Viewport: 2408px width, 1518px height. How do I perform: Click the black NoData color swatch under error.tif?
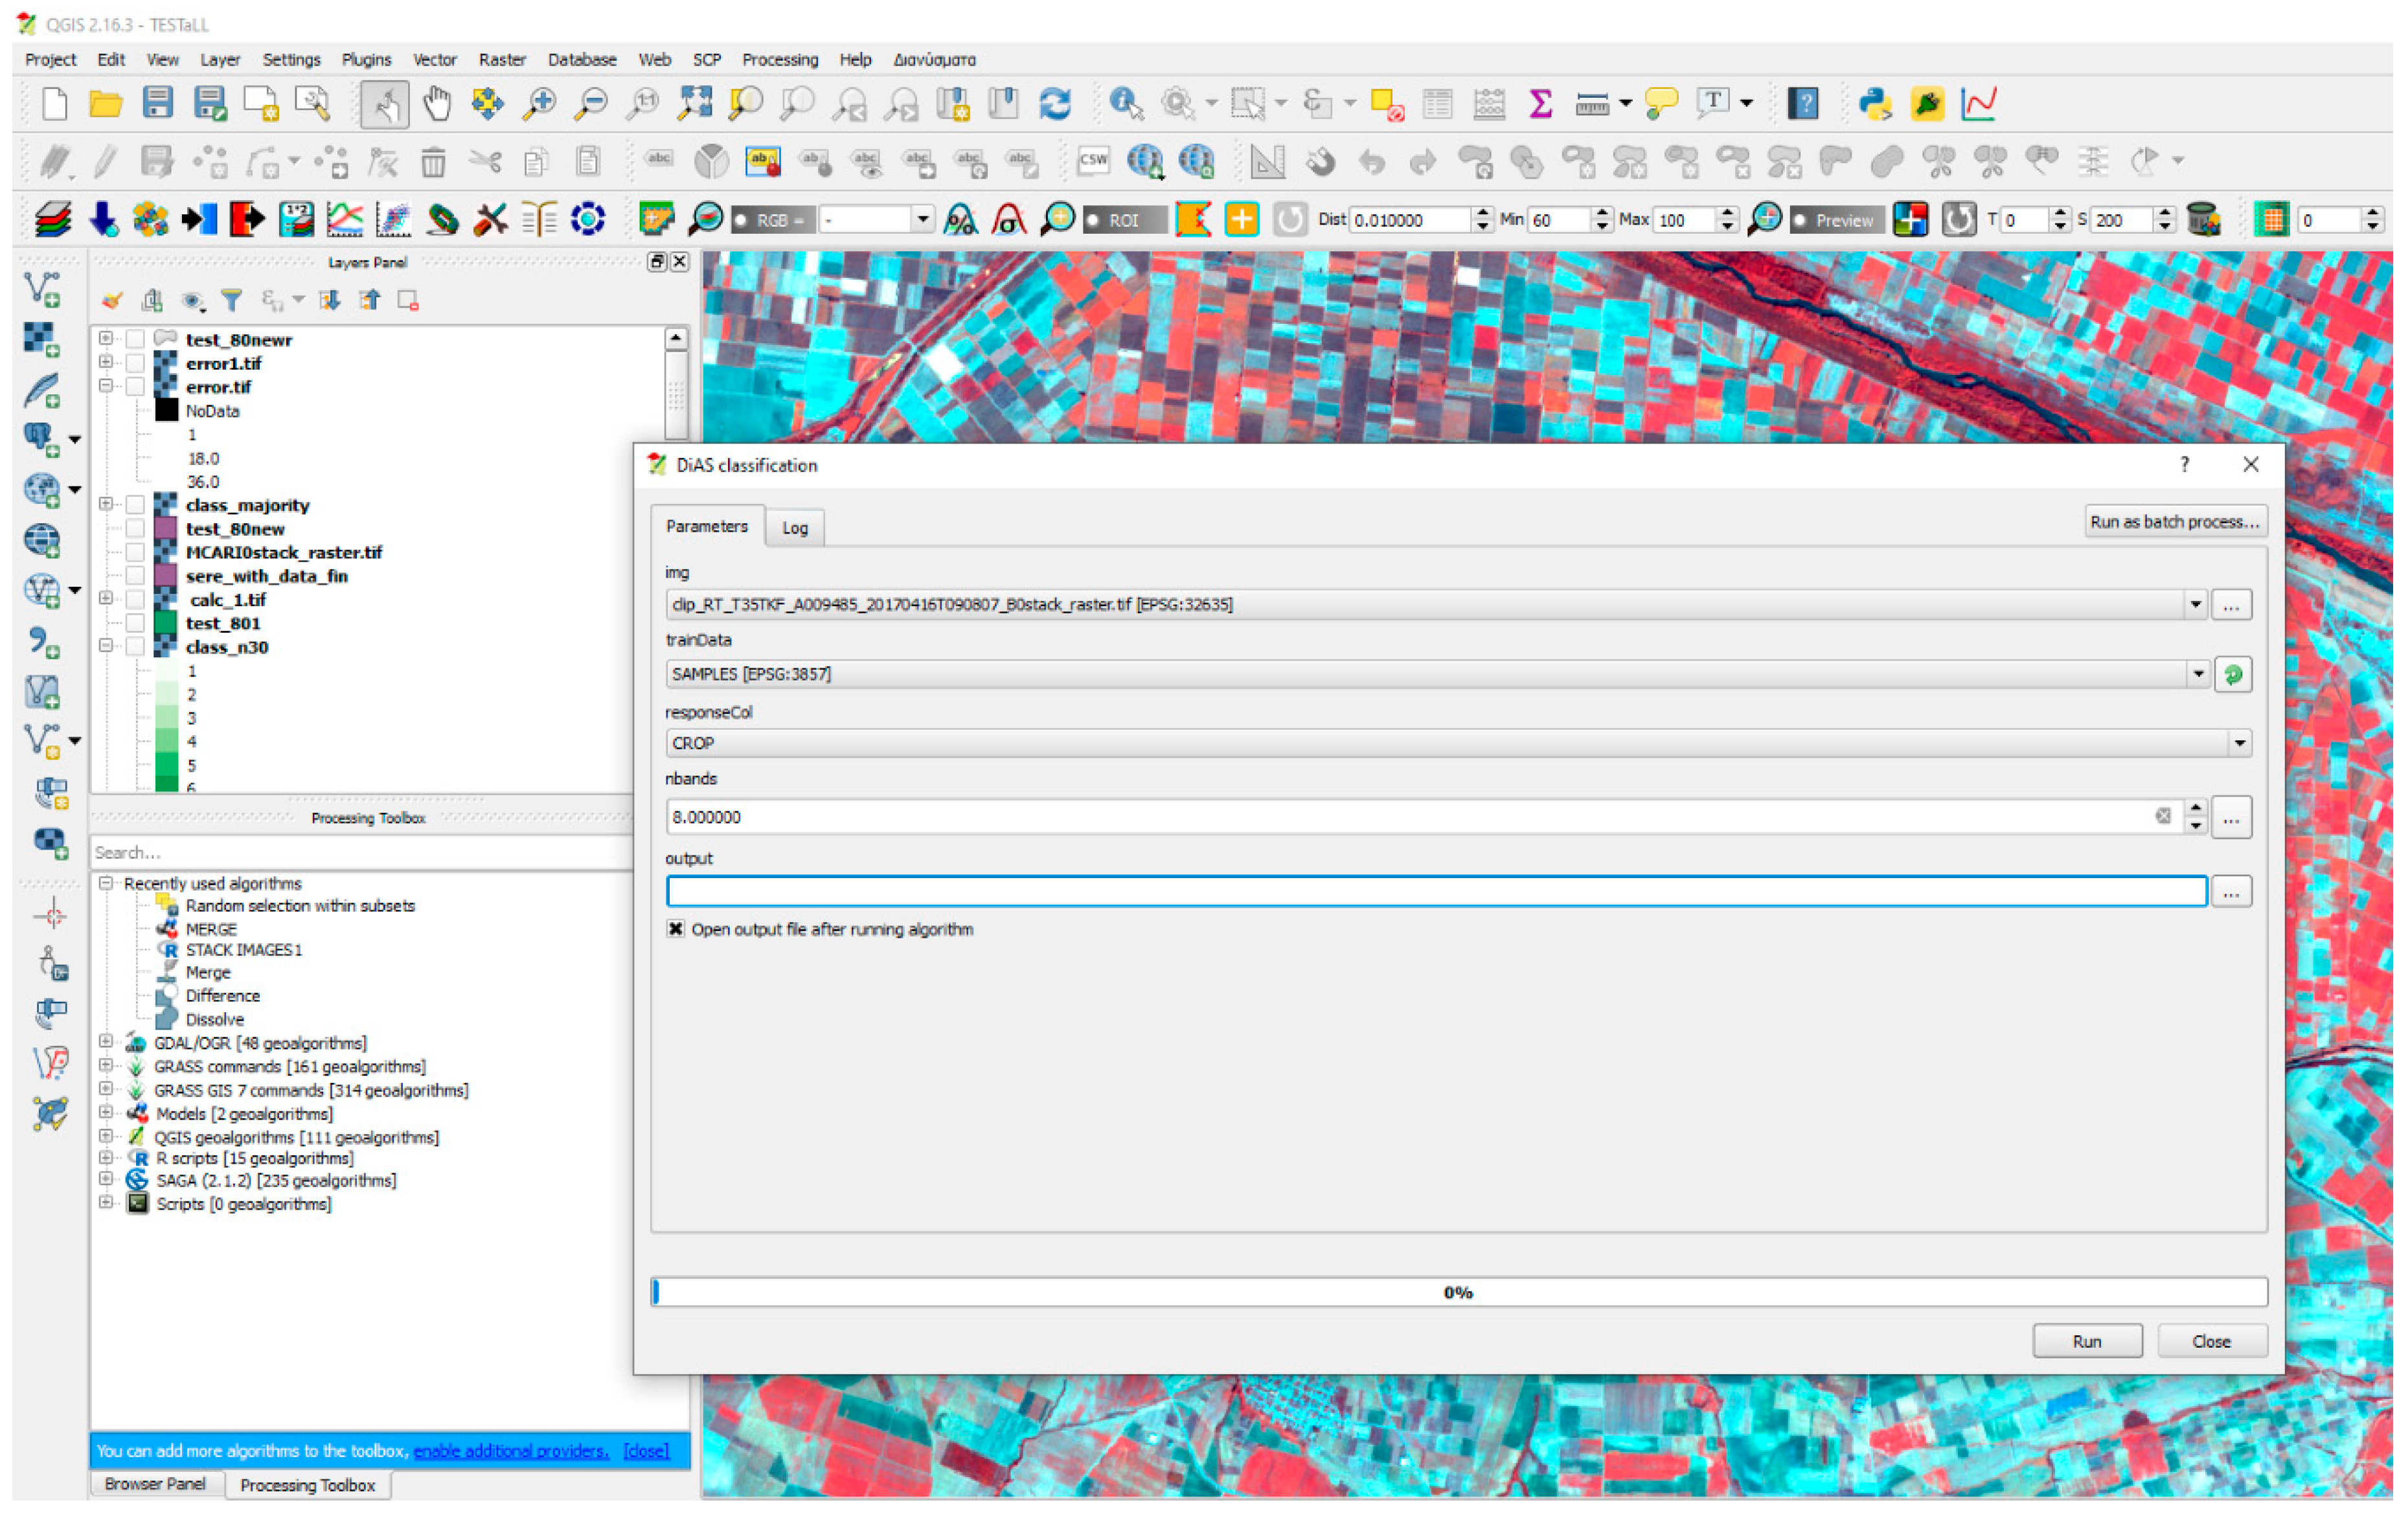(166, 410)
